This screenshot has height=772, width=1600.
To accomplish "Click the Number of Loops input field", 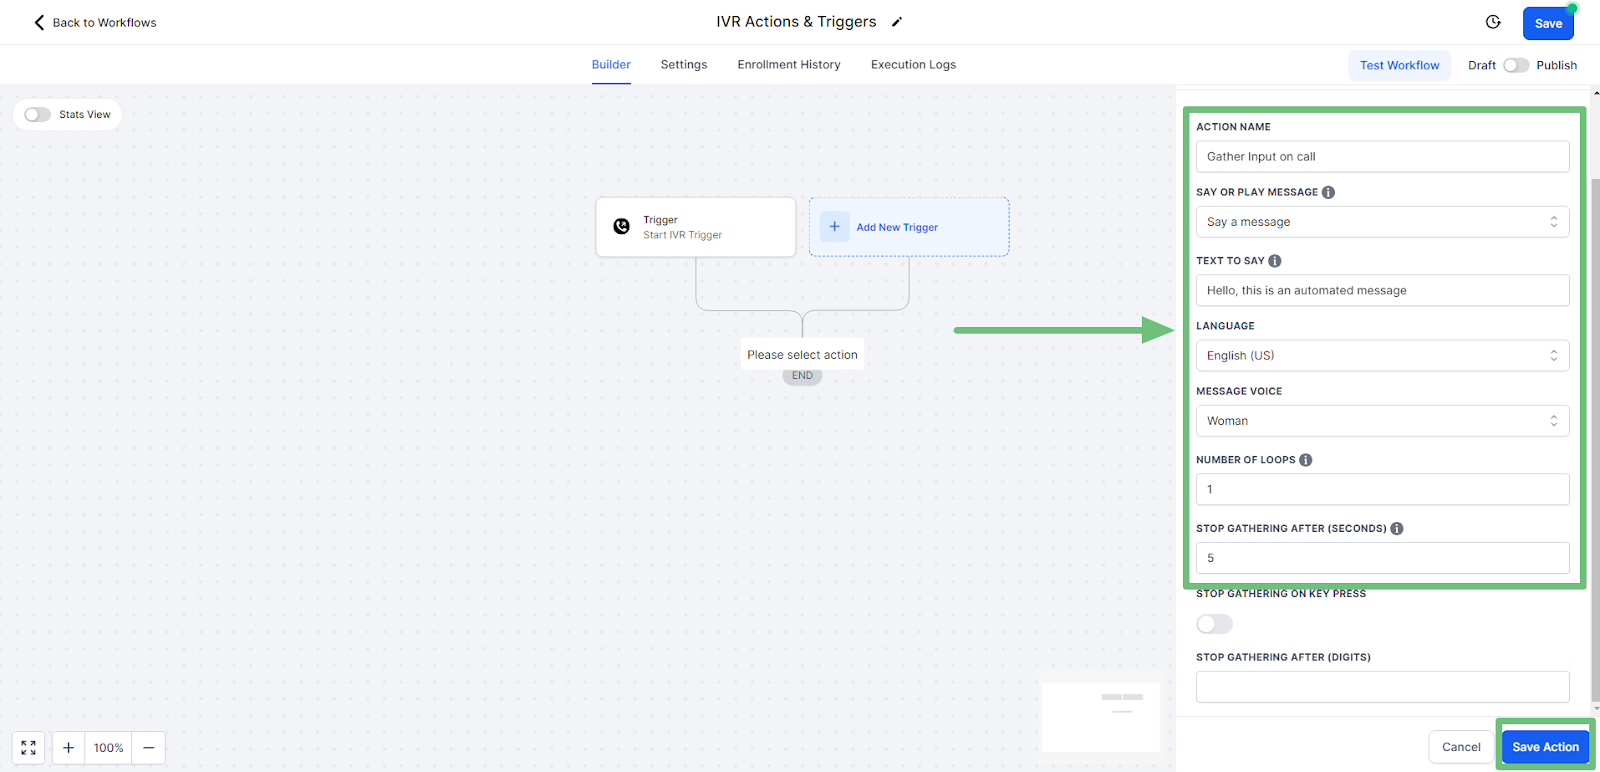I will coord(1382,489).
